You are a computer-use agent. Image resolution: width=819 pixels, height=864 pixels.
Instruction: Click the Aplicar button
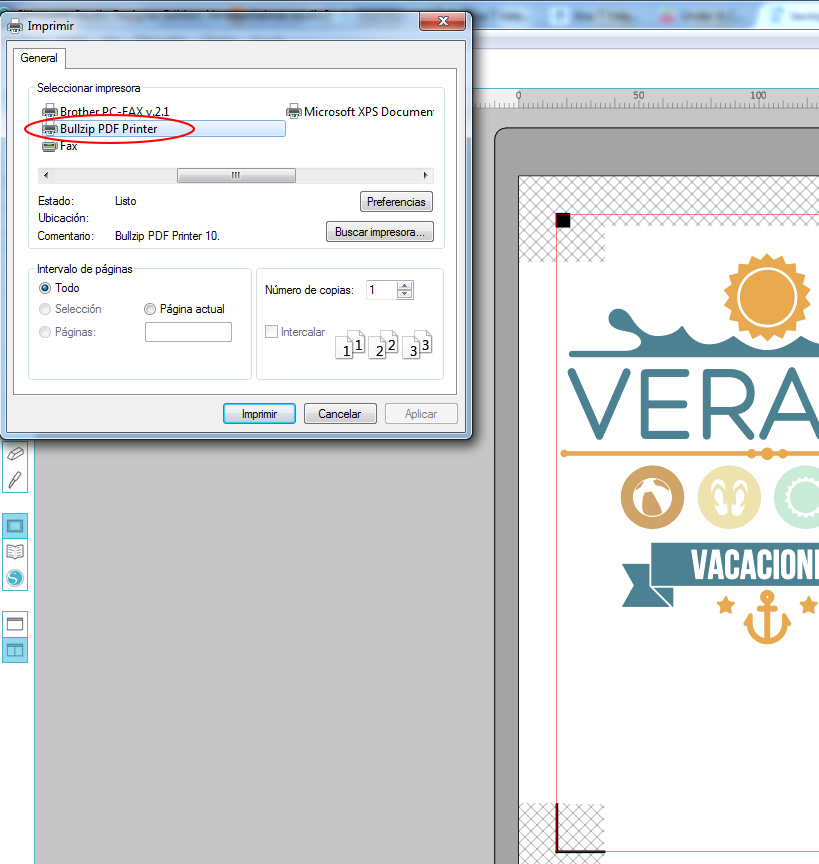(x=421, y=414)
